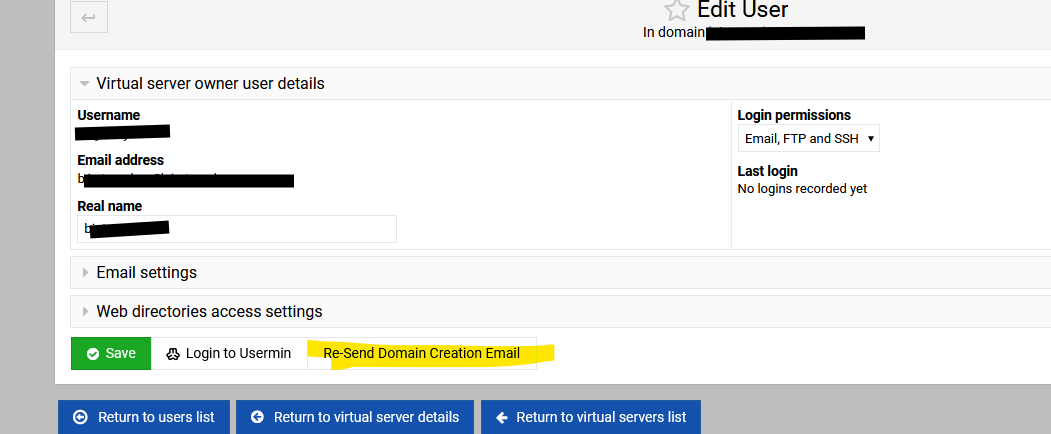Expand the Email settings section arrow
Image resolution: width=1051 pixels, height=434 pixels.
click(x=85, y=272)
